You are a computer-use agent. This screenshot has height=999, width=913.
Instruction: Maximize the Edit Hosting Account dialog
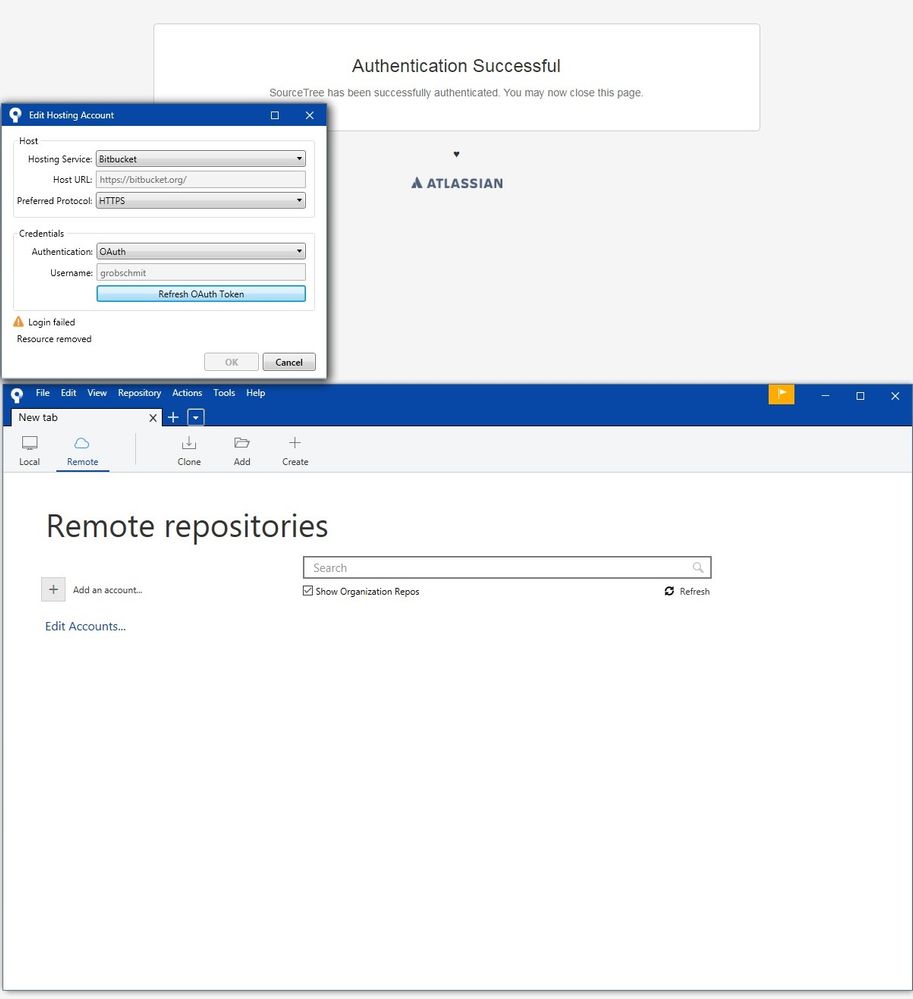click(x=275, y=115)
